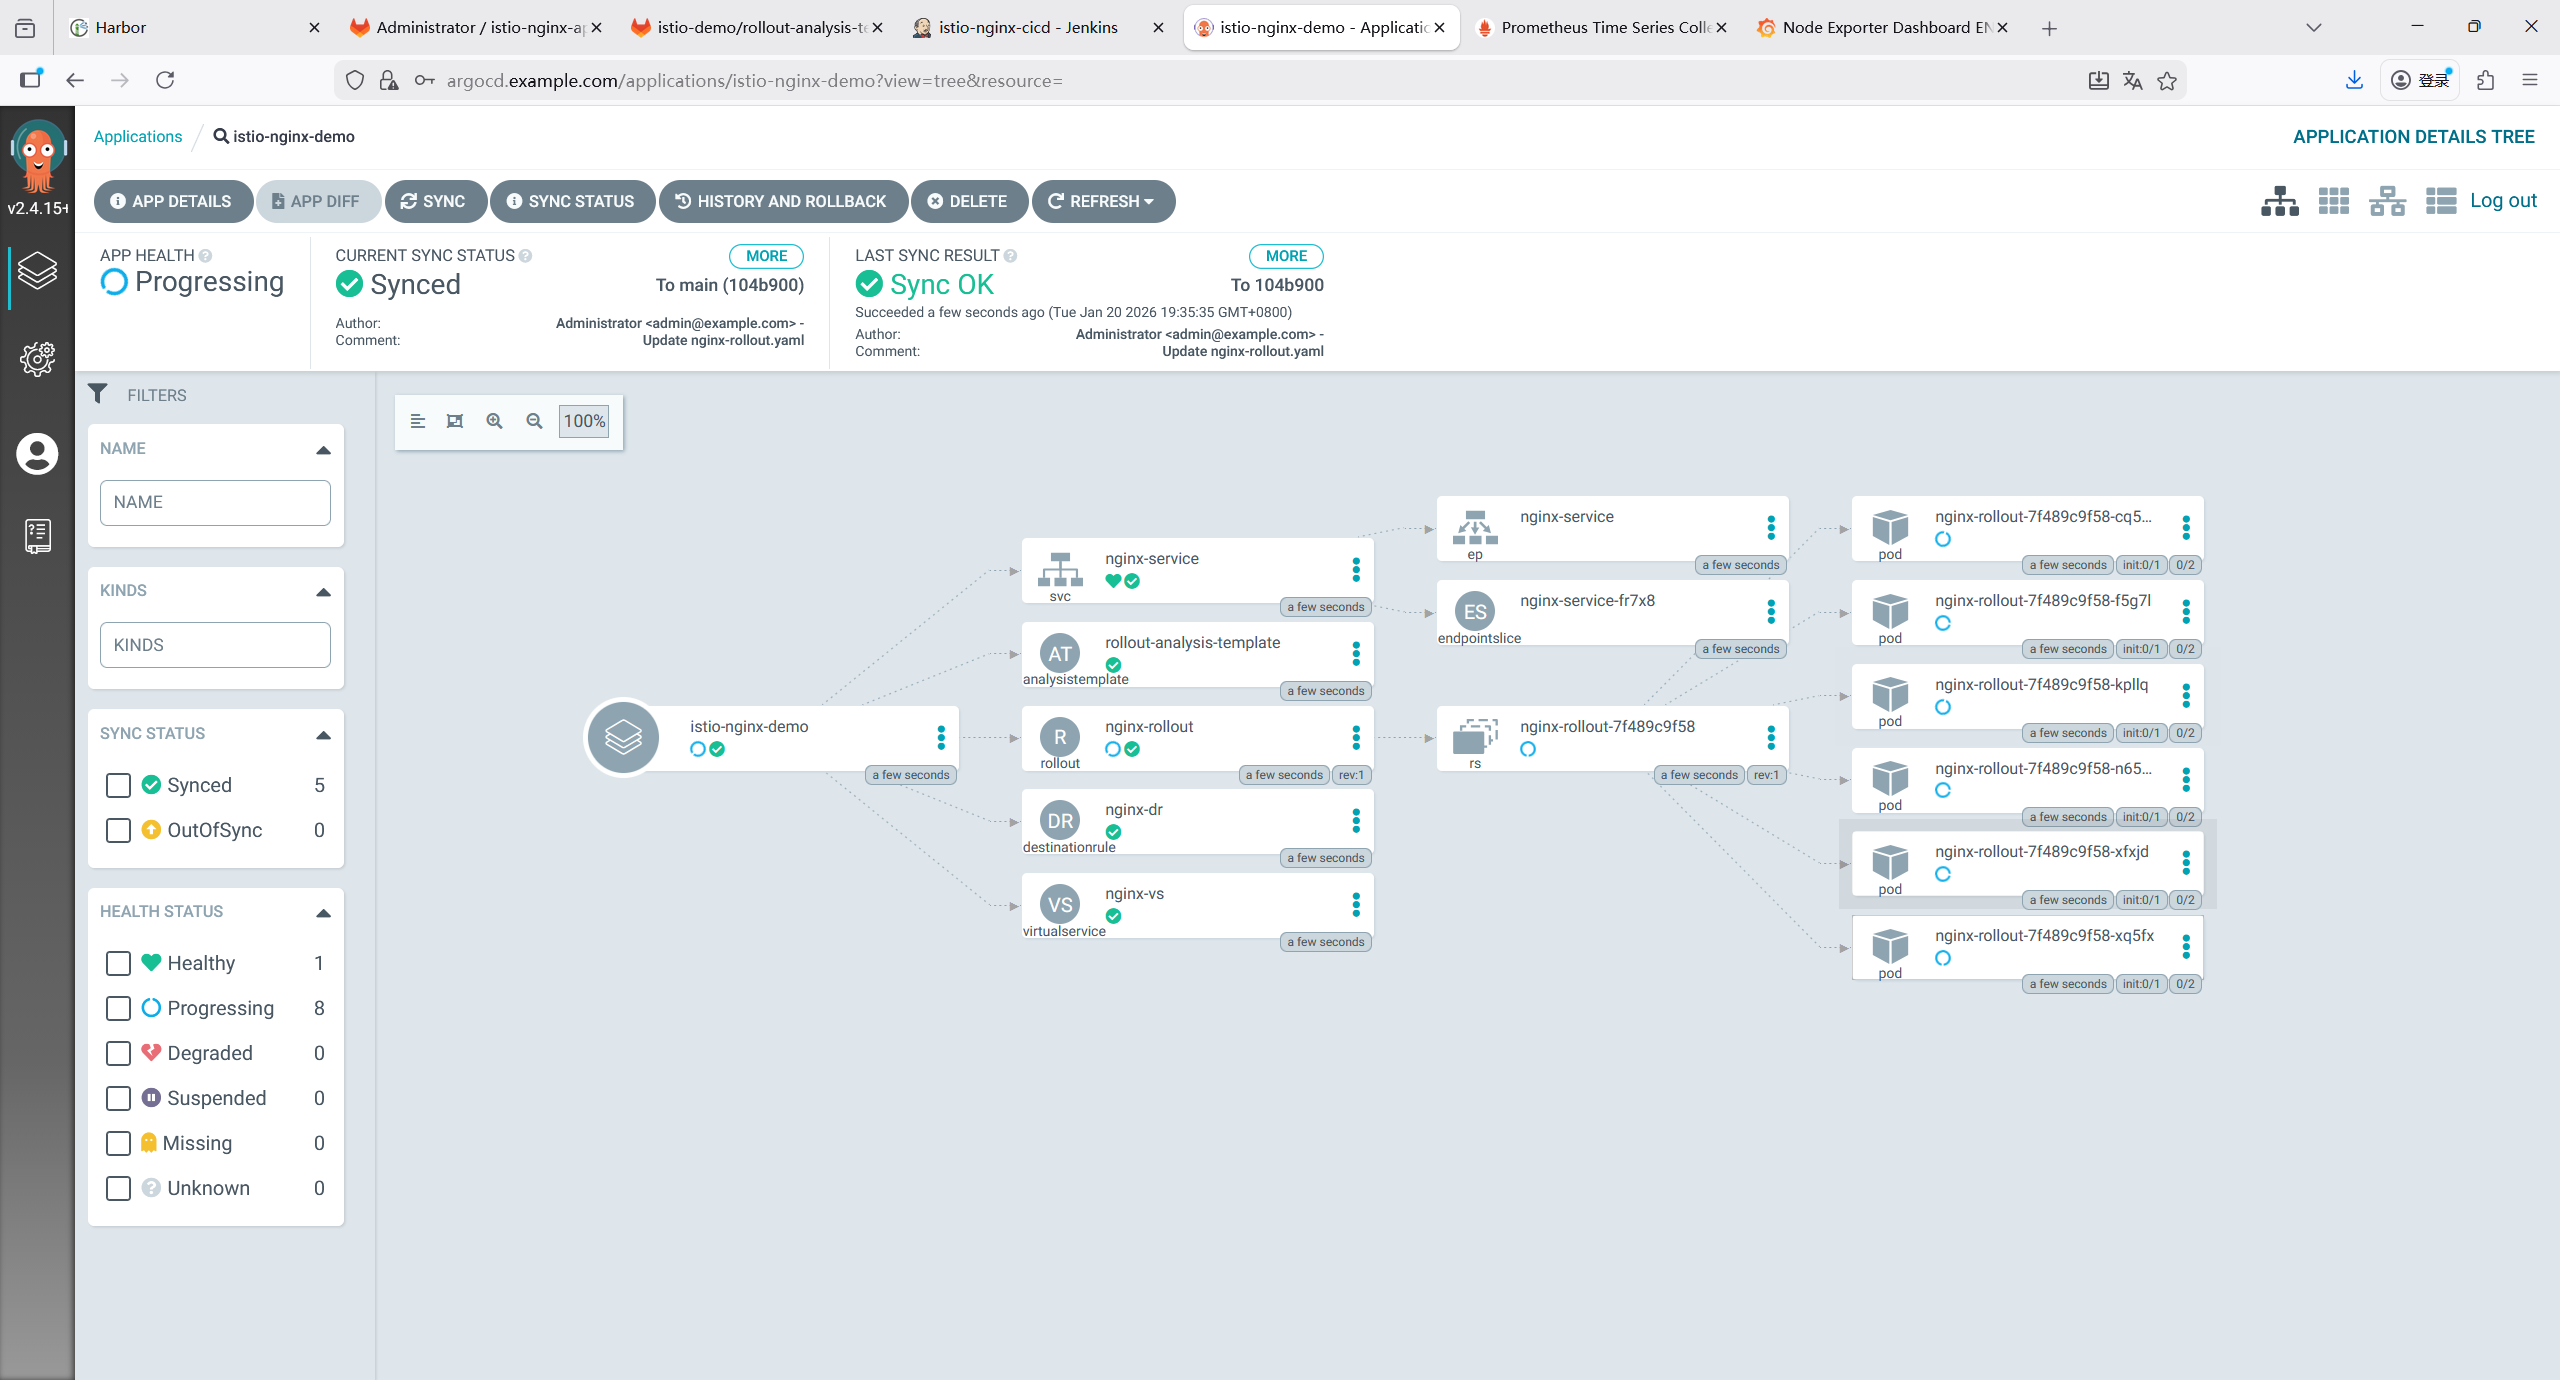Click zoom out on the resource tree
This screenshot has width=2560, height=1380.
[534, 421]
